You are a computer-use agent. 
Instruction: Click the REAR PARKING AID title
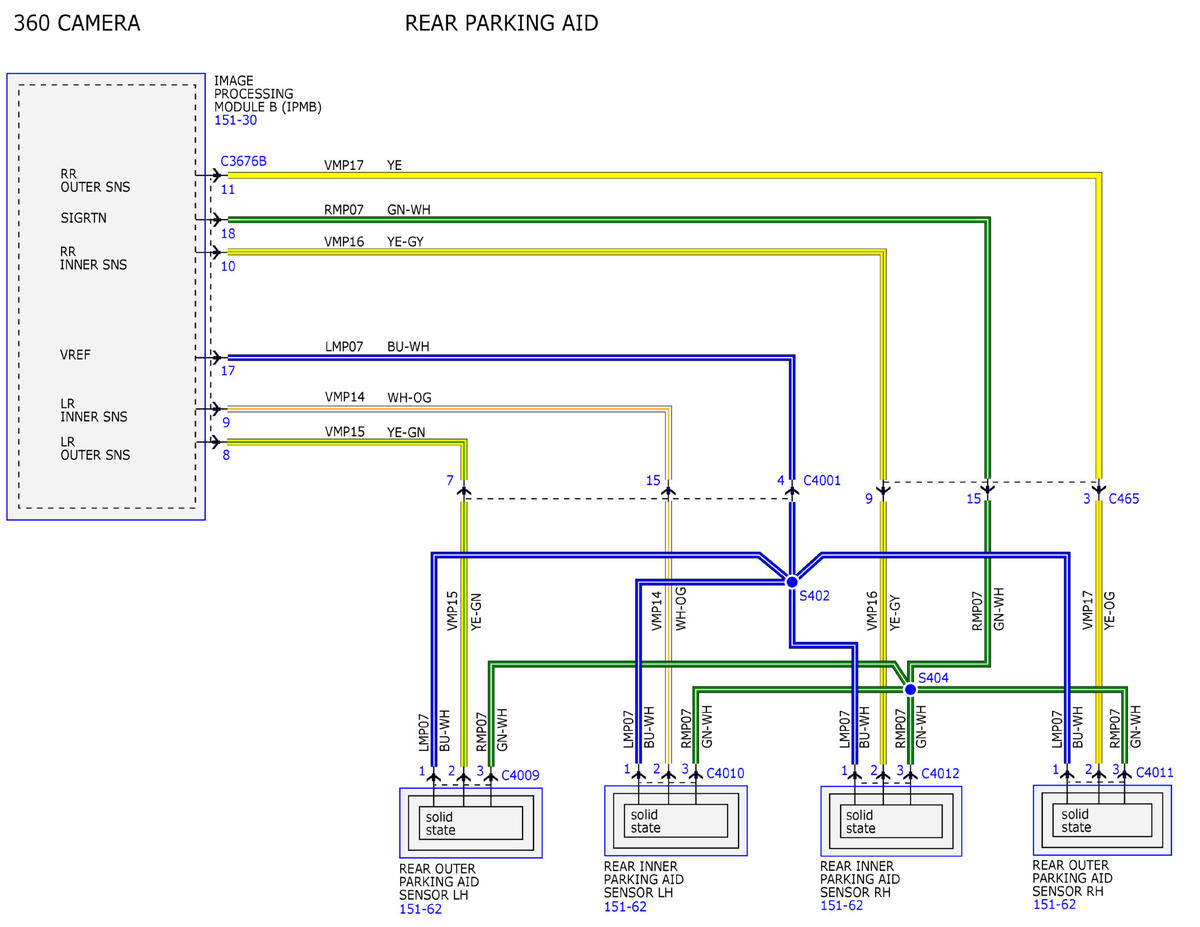click(501, 23)
